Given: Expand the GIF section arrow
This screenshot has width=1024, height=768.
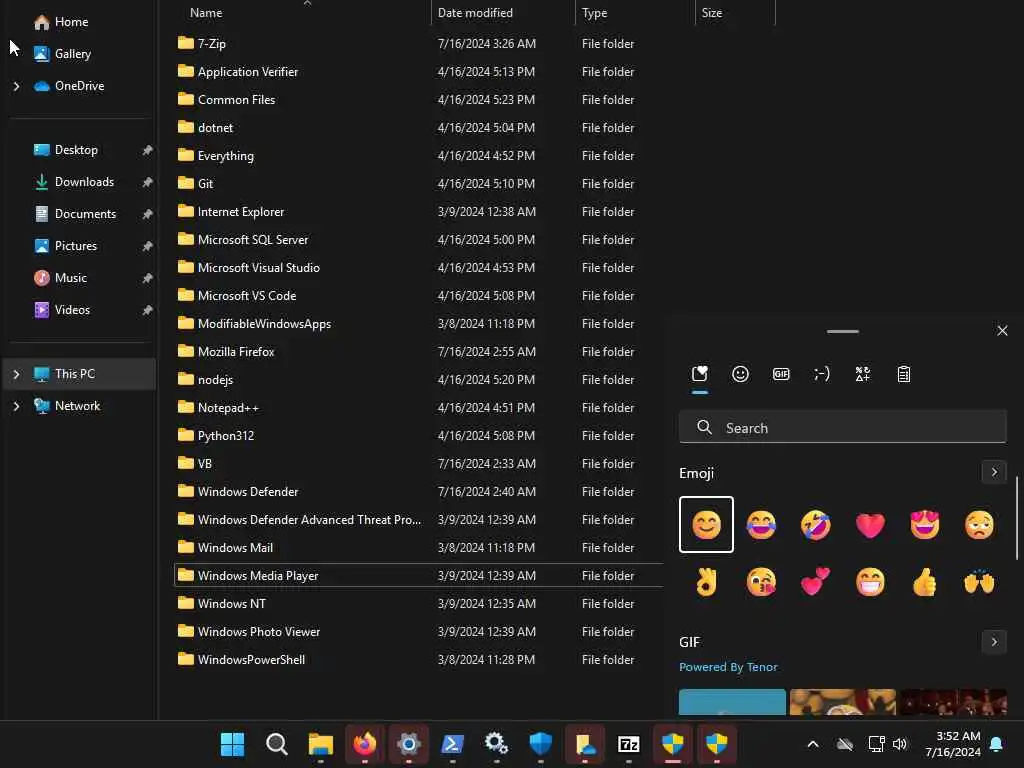Looking at the screenshot, I should pyautogui.click(x=994, y=642).
